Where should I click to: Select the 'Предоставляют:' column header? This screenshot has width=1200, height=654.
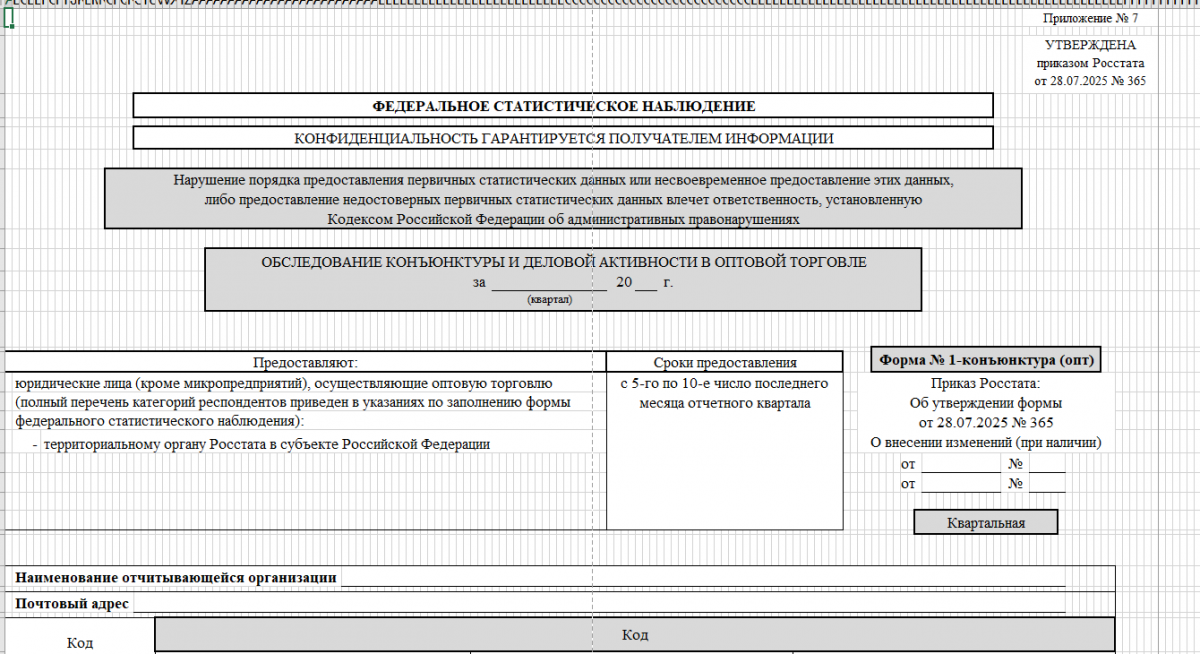[305, 362]
